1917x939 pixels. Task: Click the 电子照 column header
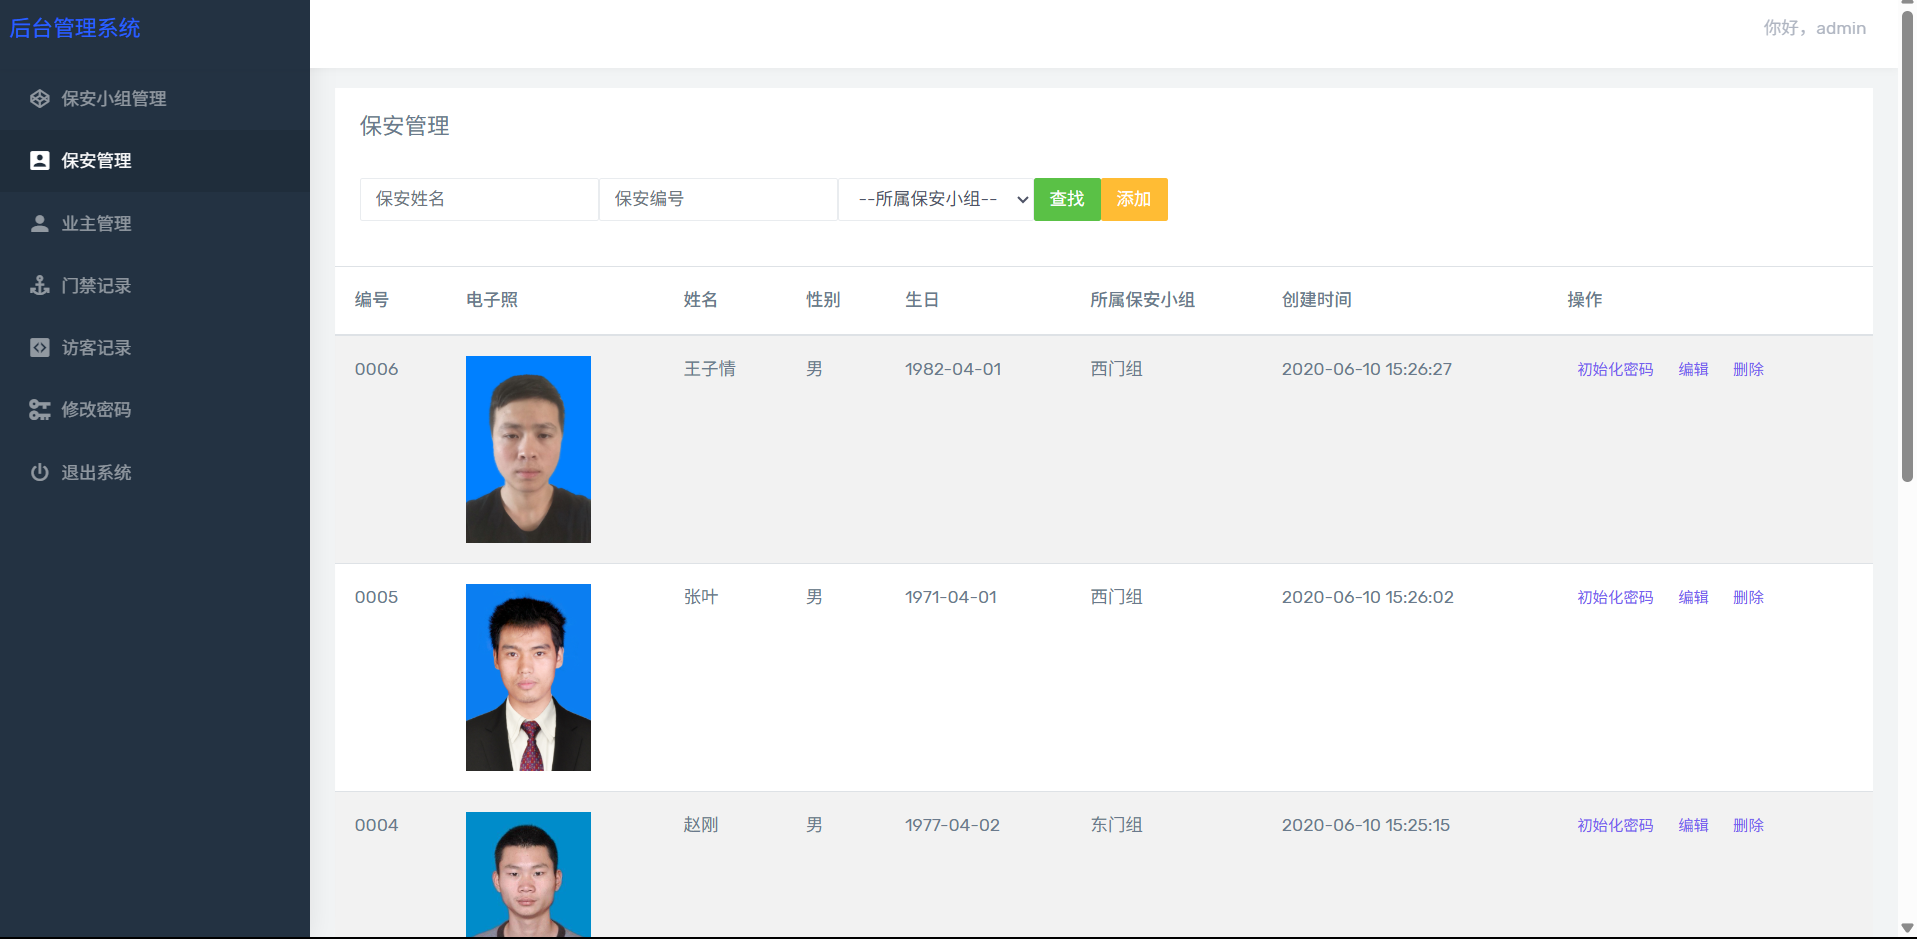tap(492, 300)
